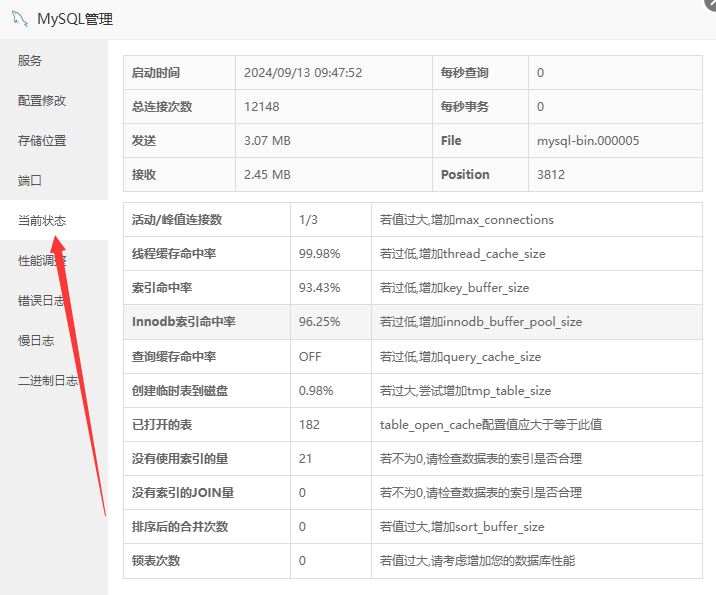This screenshot has height=595, width=716.
Task: Select the 93.43% value
Action: click(319, 288)
